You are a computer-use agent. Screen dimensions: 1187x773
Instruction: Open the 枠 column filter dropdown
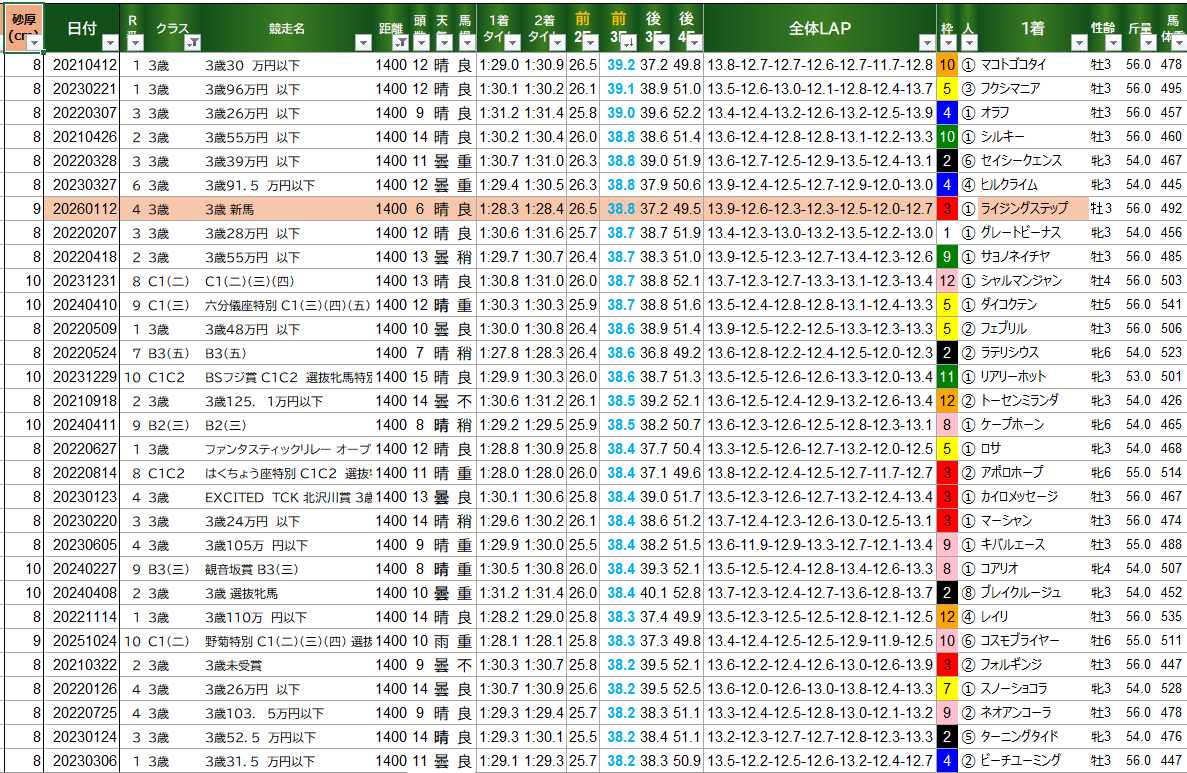949,43
